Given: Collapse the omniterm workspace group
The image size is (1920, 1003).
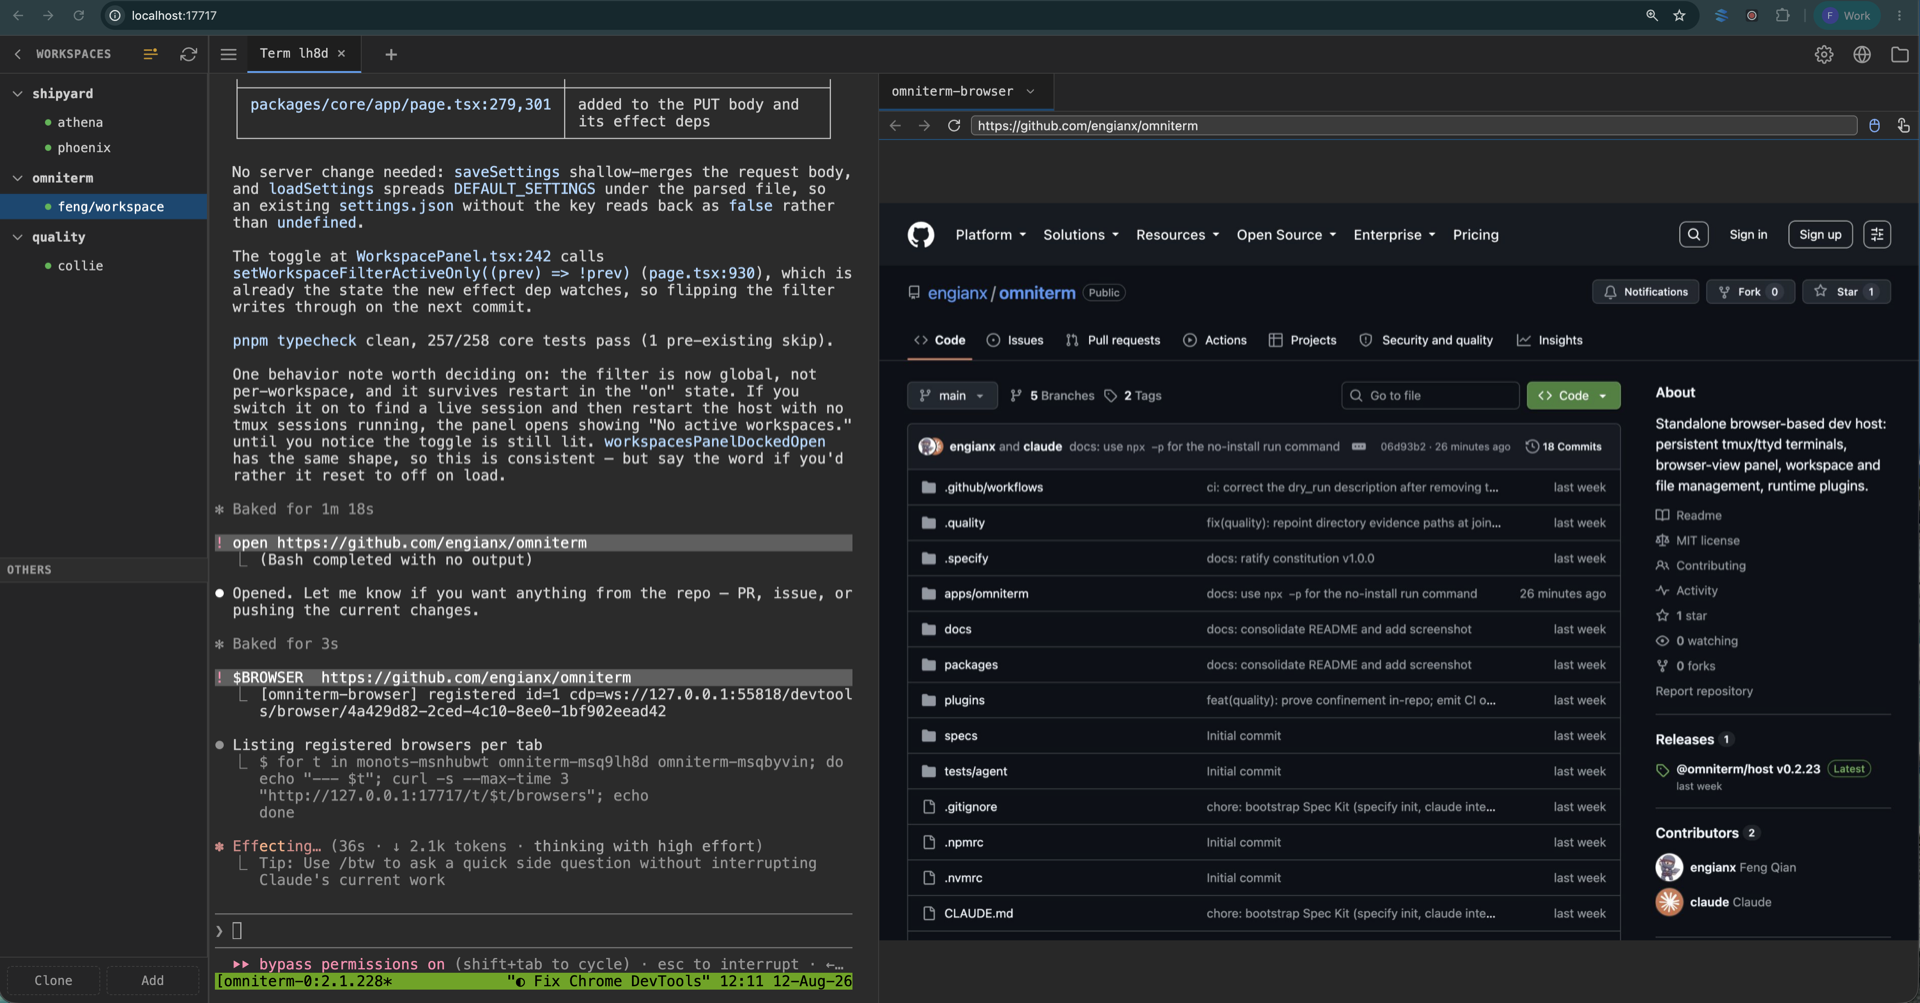Looking at the screenshot, I should point(18,178).
